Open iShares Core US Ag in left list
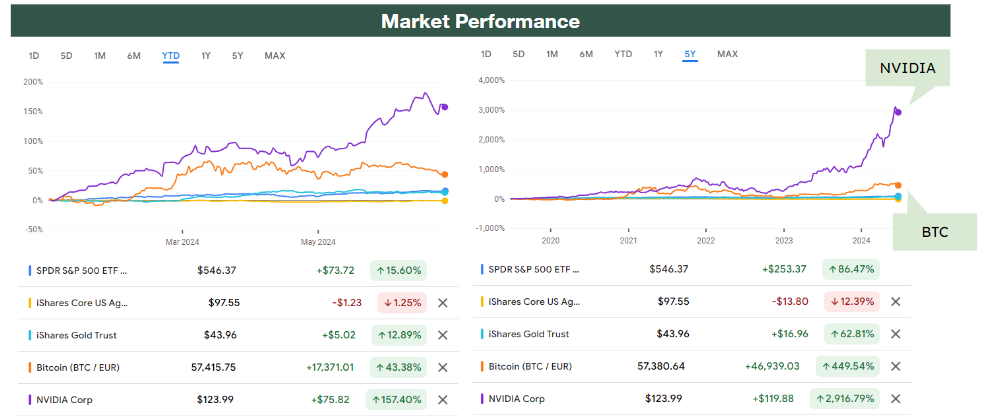Viewport: 990px width, 420px height. point(81,303)
